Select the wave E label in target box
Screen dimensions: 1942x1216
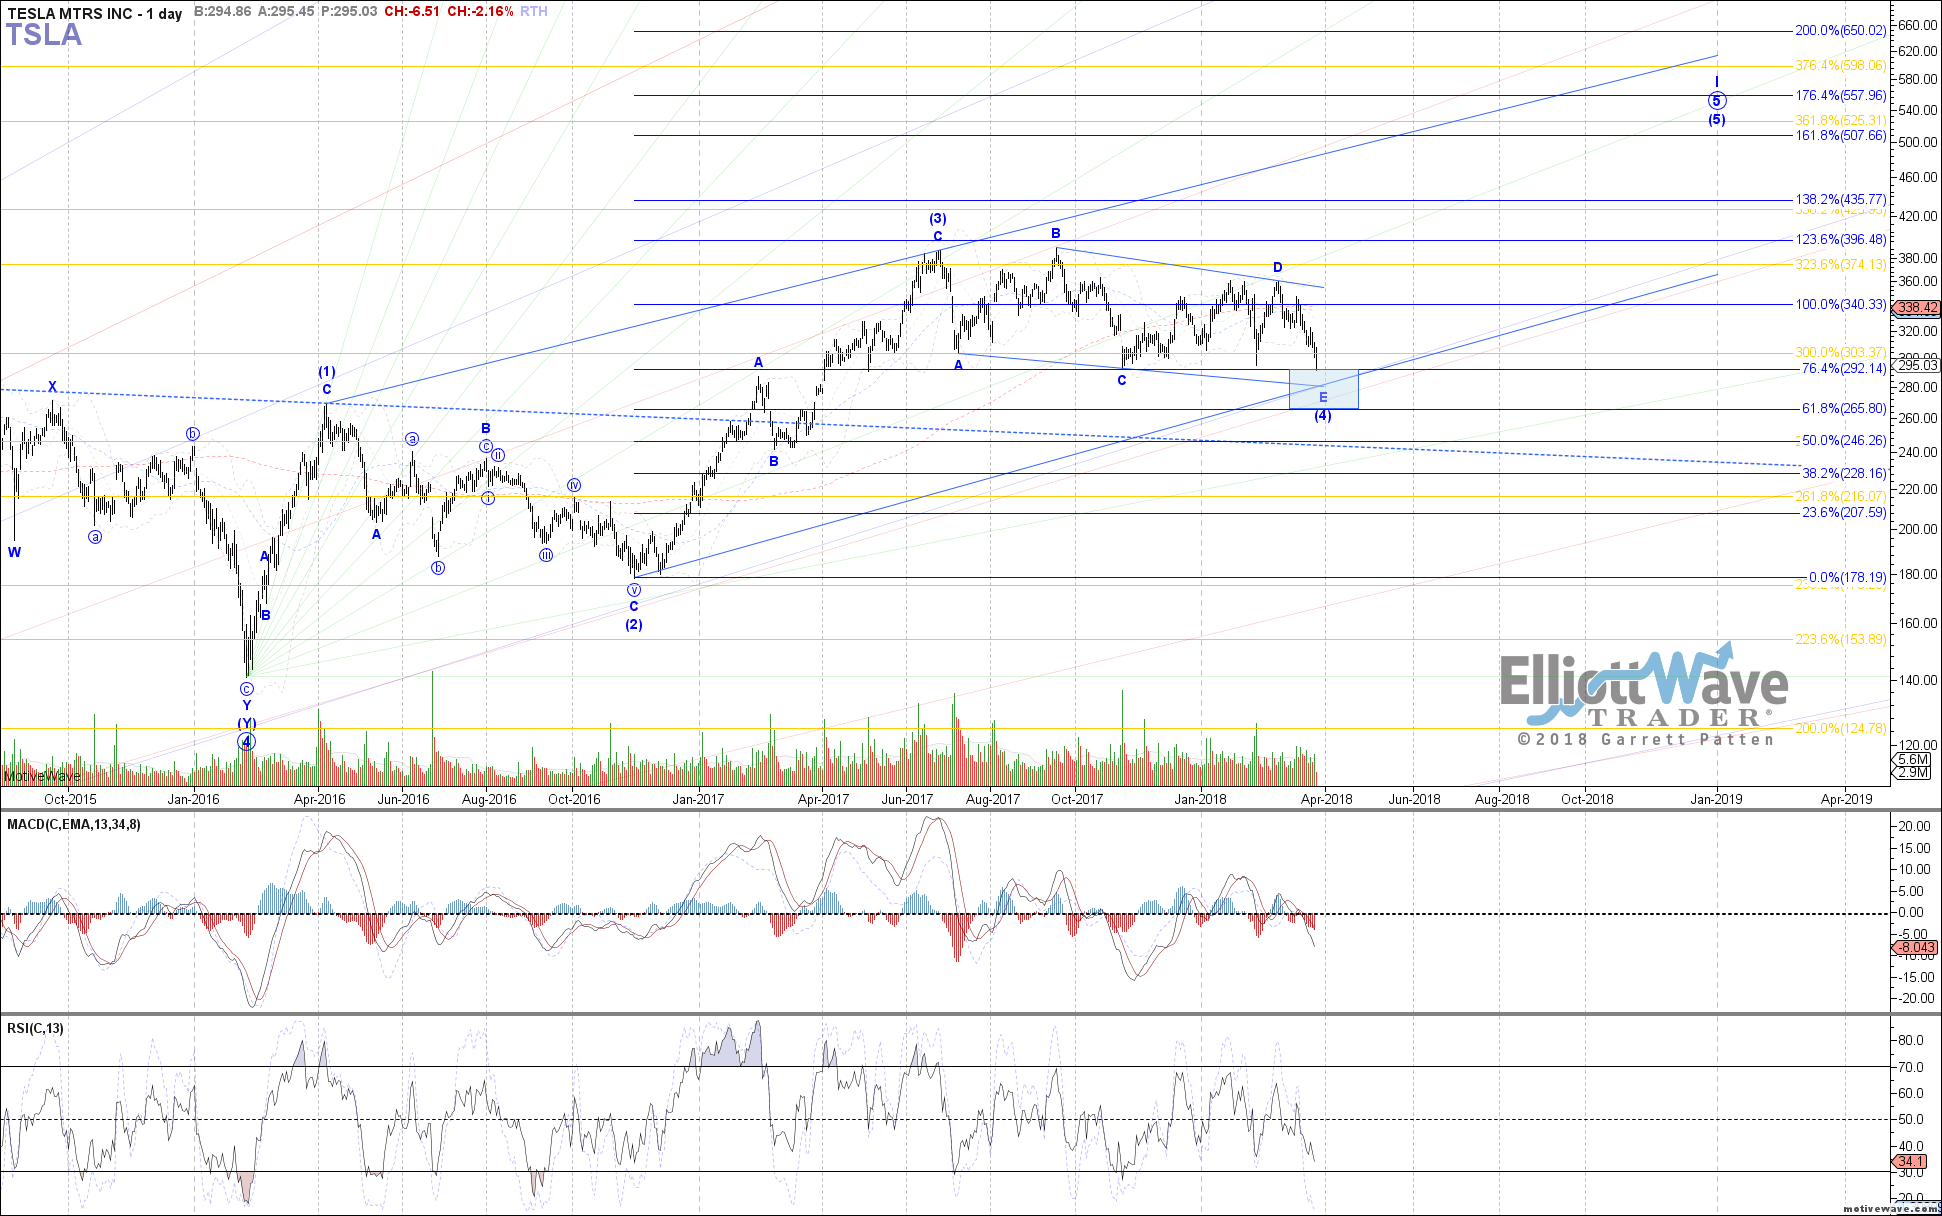point(1323,398)
